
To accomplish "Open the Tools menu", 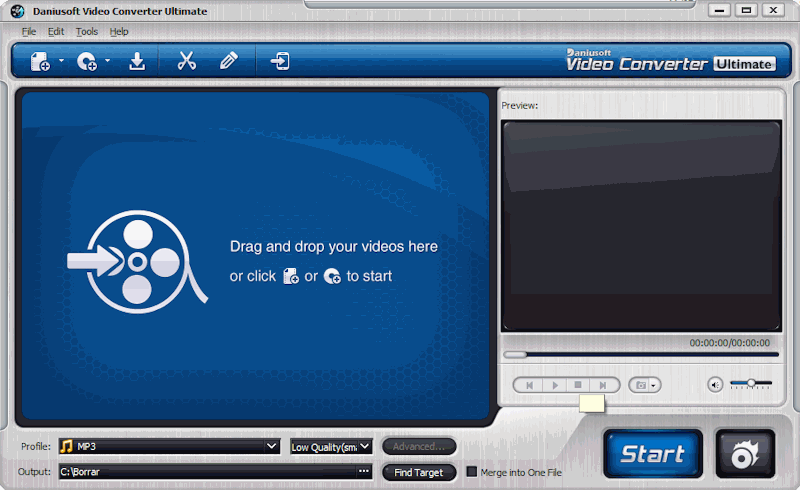I will point(87,32).
